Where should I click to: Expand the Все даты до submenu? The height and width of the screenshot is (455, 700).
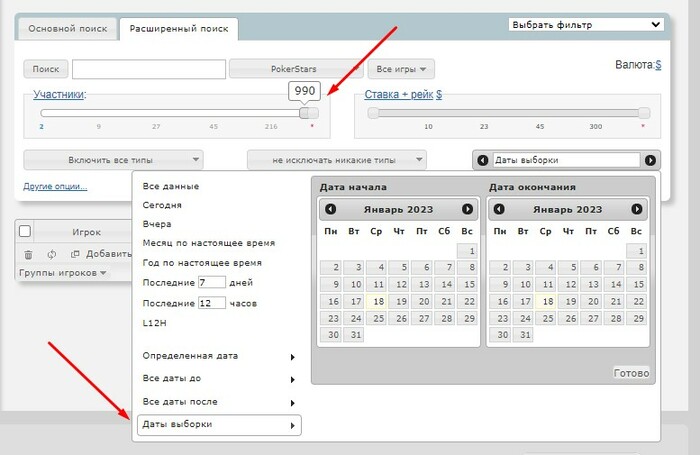[219, 379]
